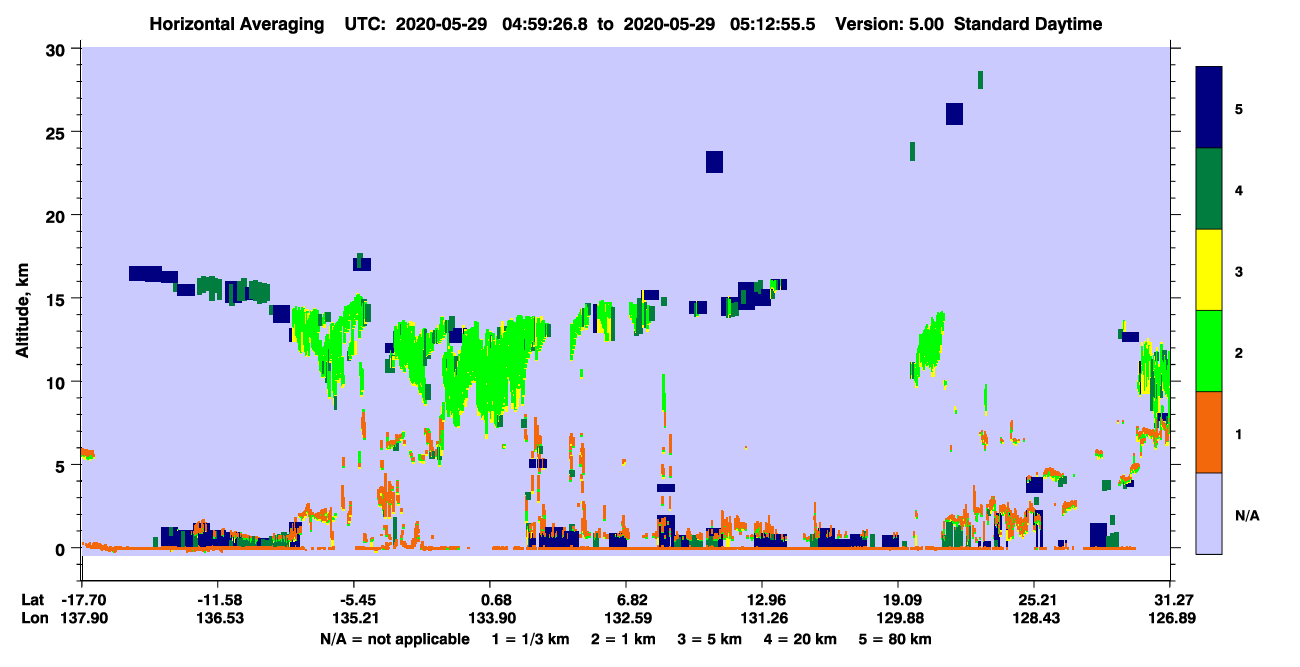Click the lavender N/A legend swatch

pyautogui.click(x=1209, y=513)
